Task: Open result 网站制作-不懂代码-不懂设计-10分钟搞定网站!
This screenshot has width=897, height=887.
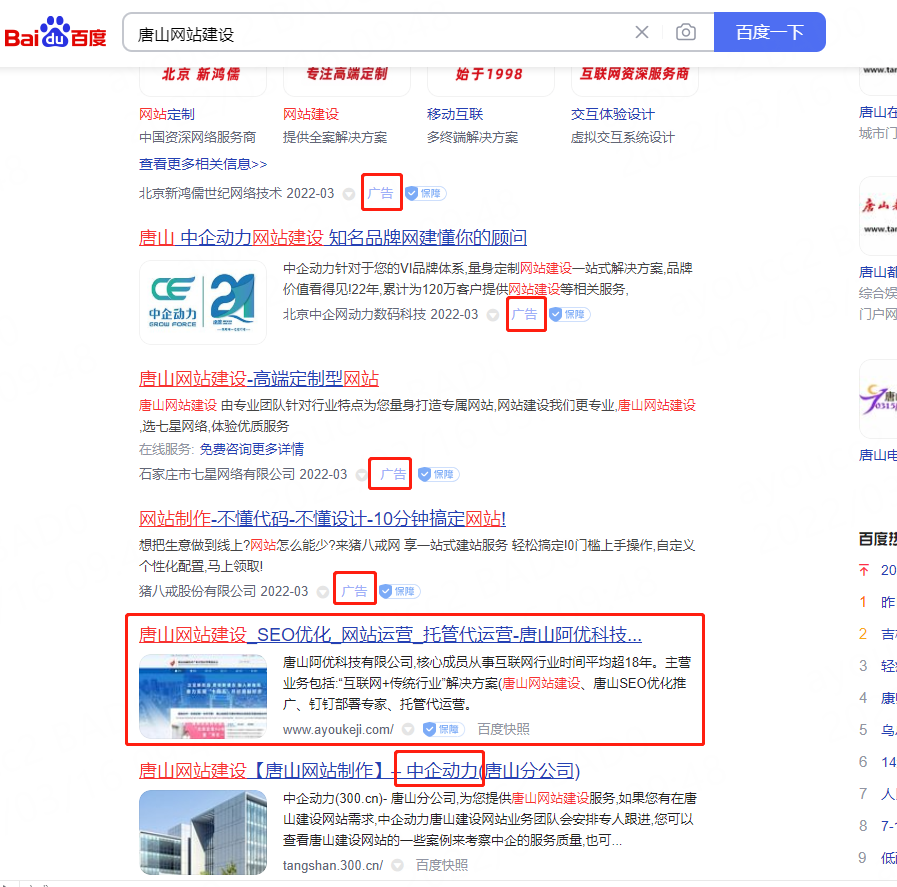Action: click(323, 518)
